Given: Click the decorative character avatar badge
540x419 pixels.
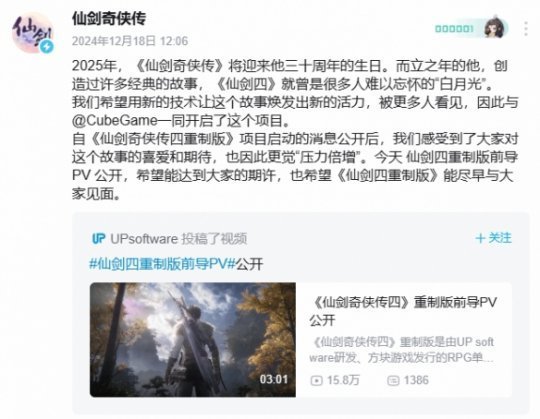Looking at the screenshot, I should [x=495, y=28].
